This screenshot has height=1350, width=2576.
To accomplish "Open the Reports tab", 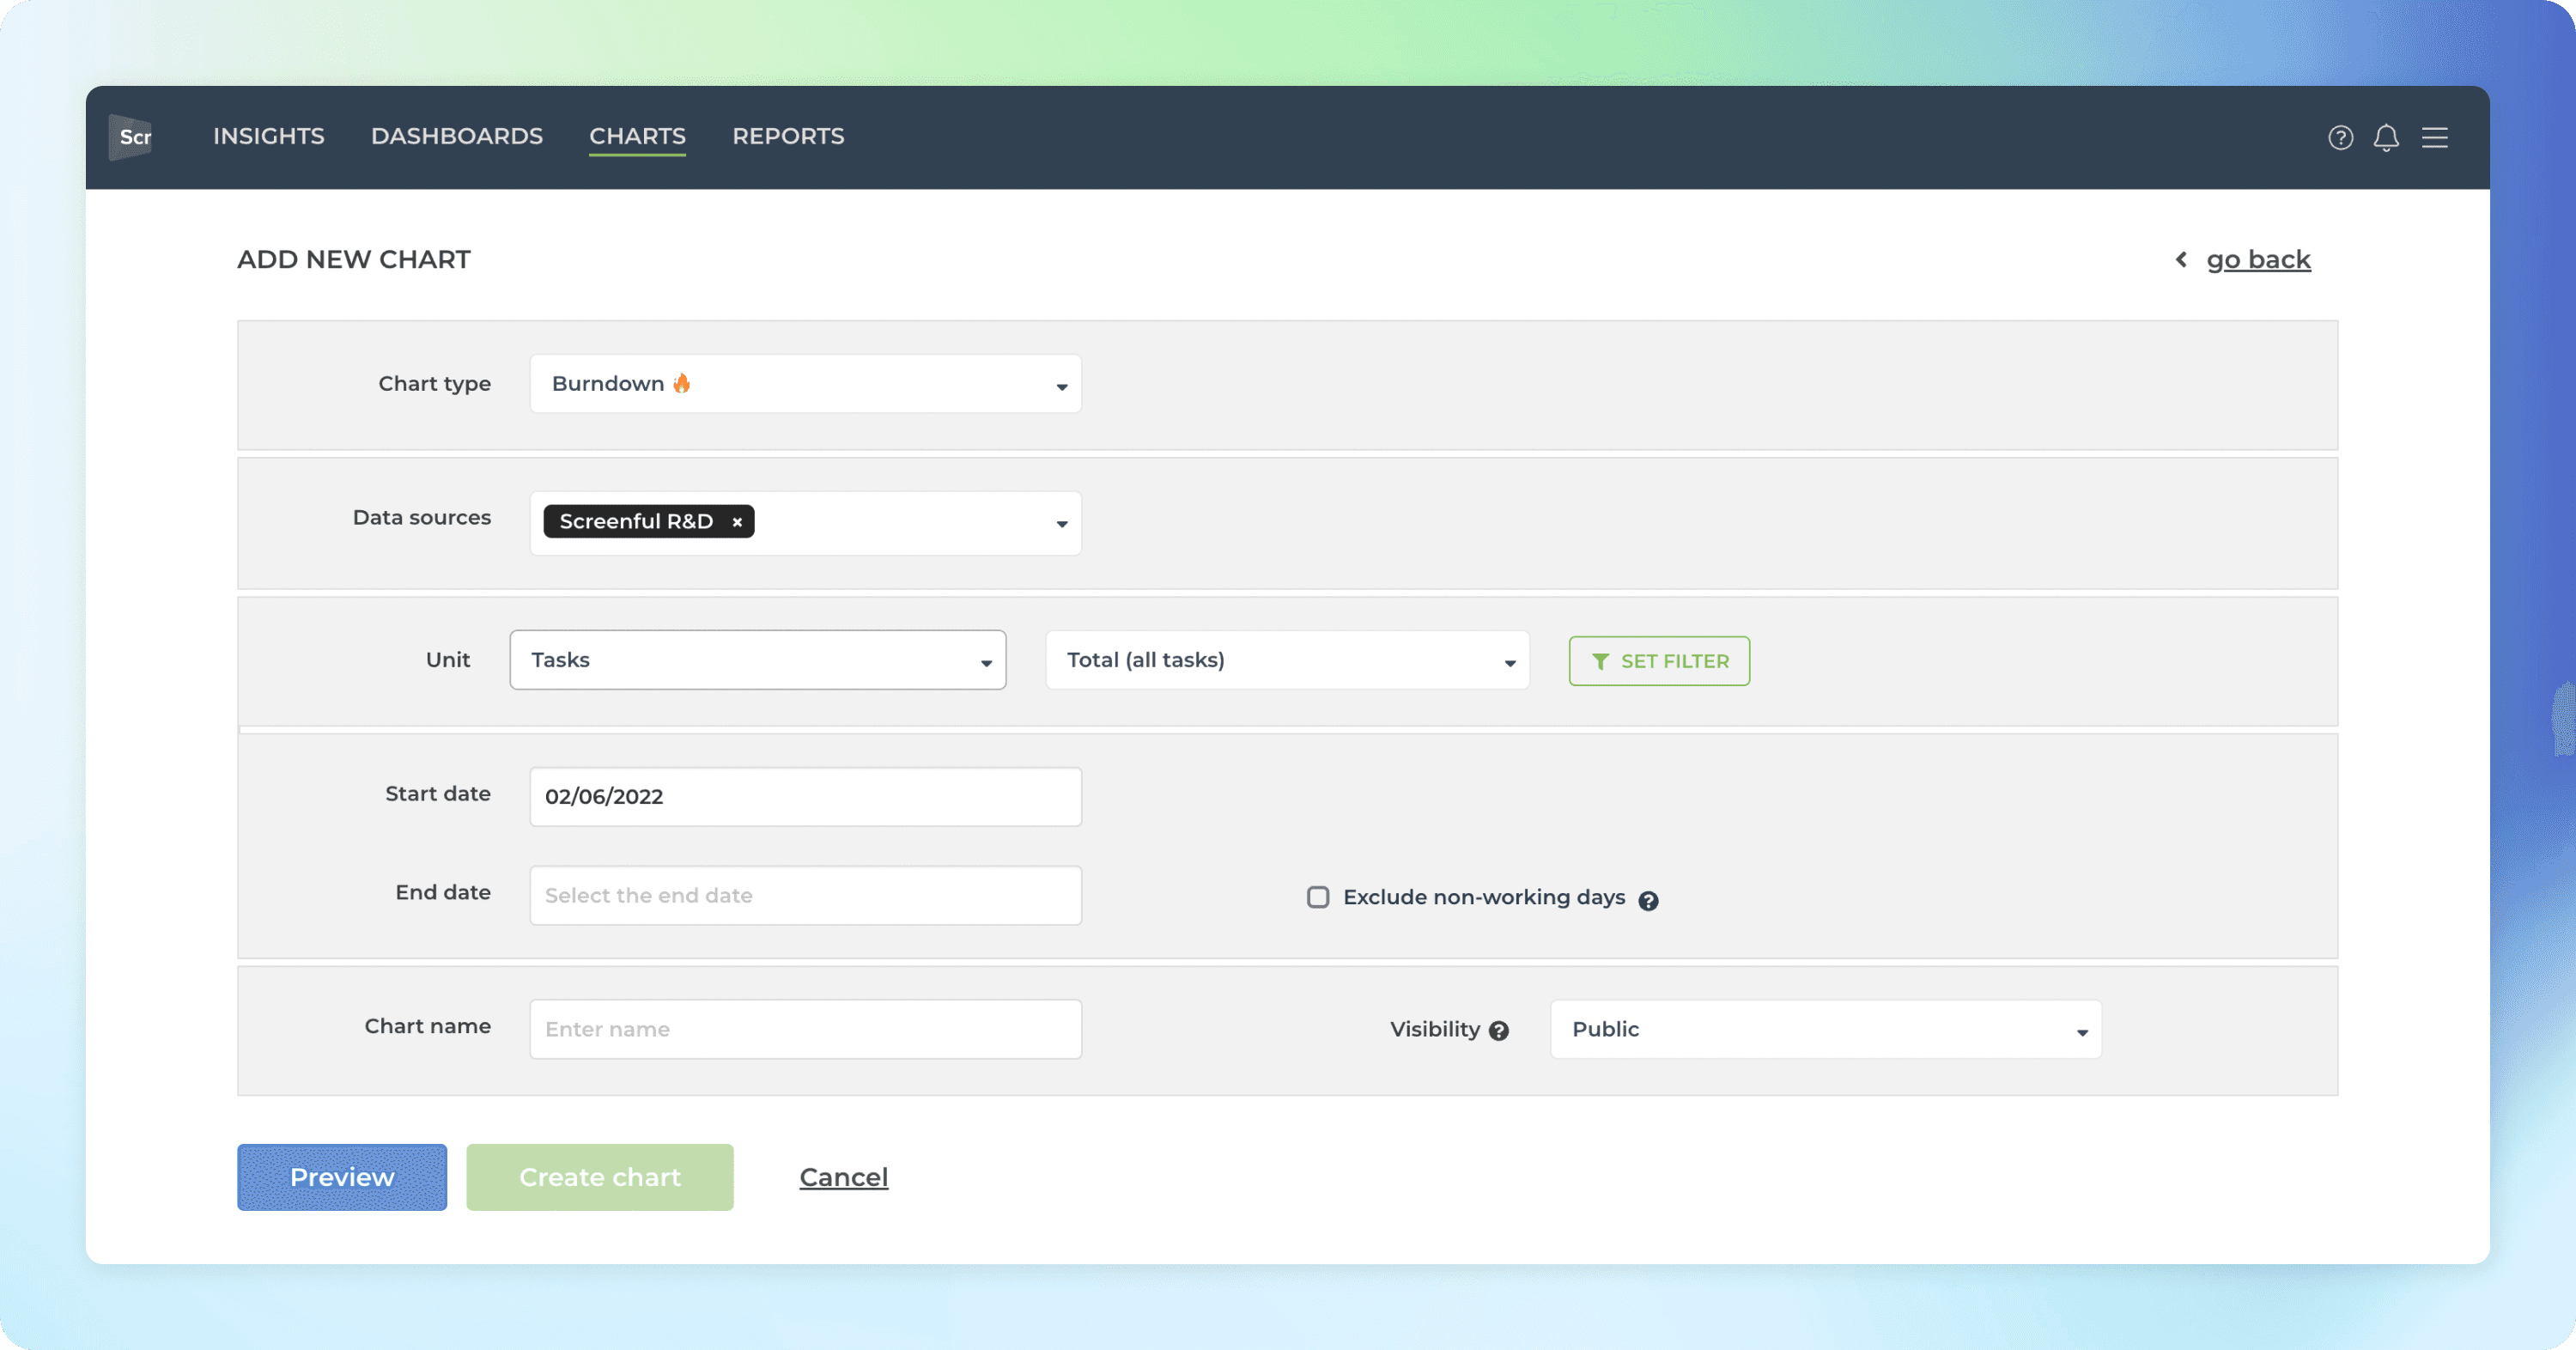I will click(788, 136).
